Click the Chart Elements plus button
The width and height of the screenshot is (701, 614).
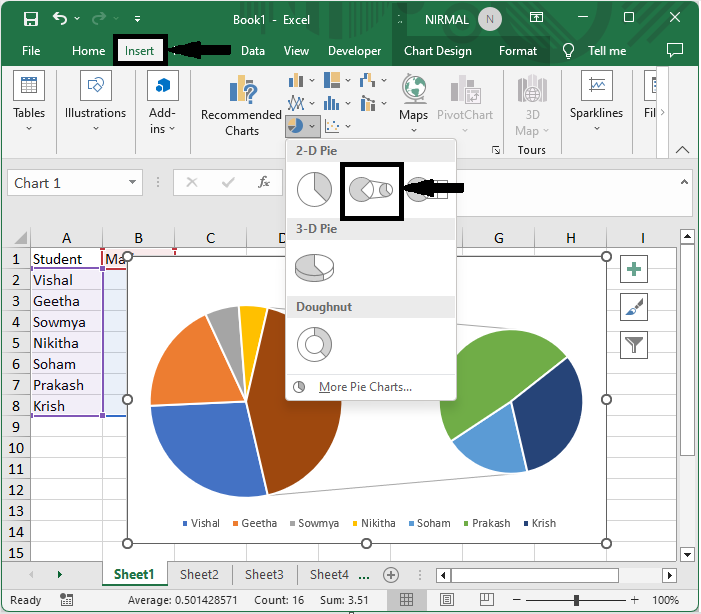(x=634, y=269)
